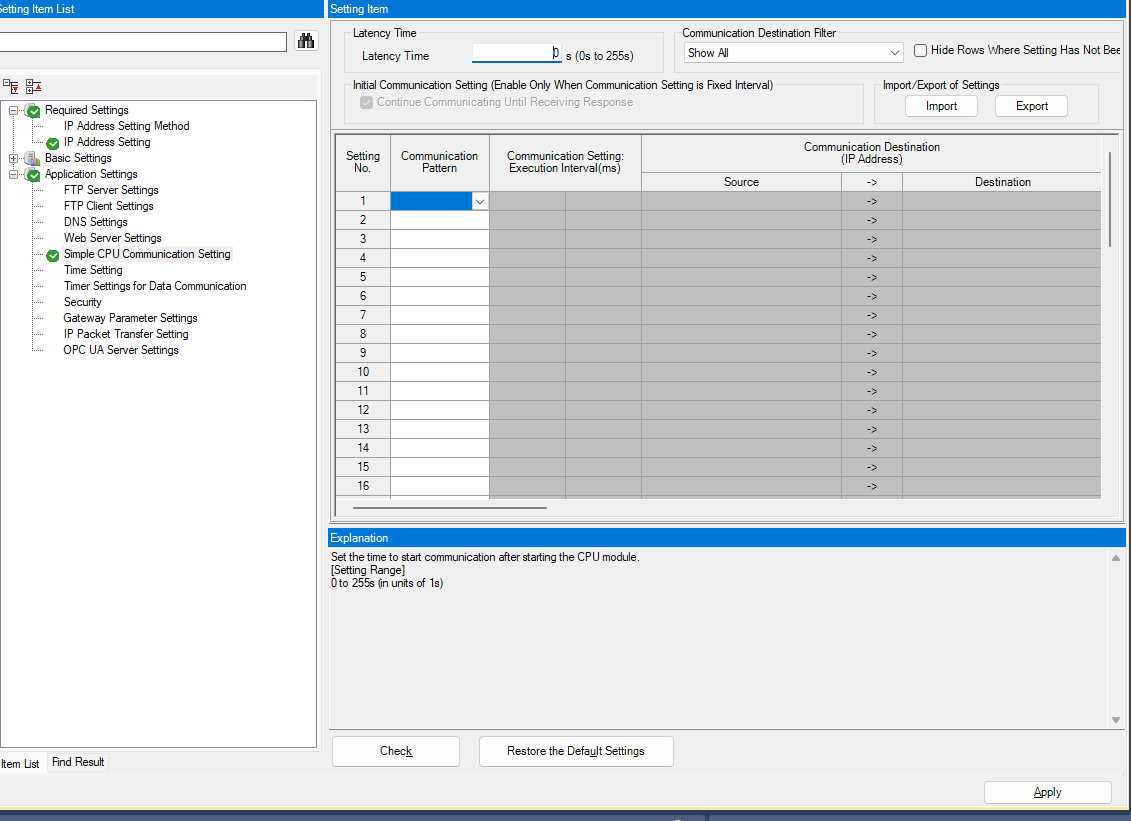
Task: Click setting number 13 row header
Action: point(363,429)
